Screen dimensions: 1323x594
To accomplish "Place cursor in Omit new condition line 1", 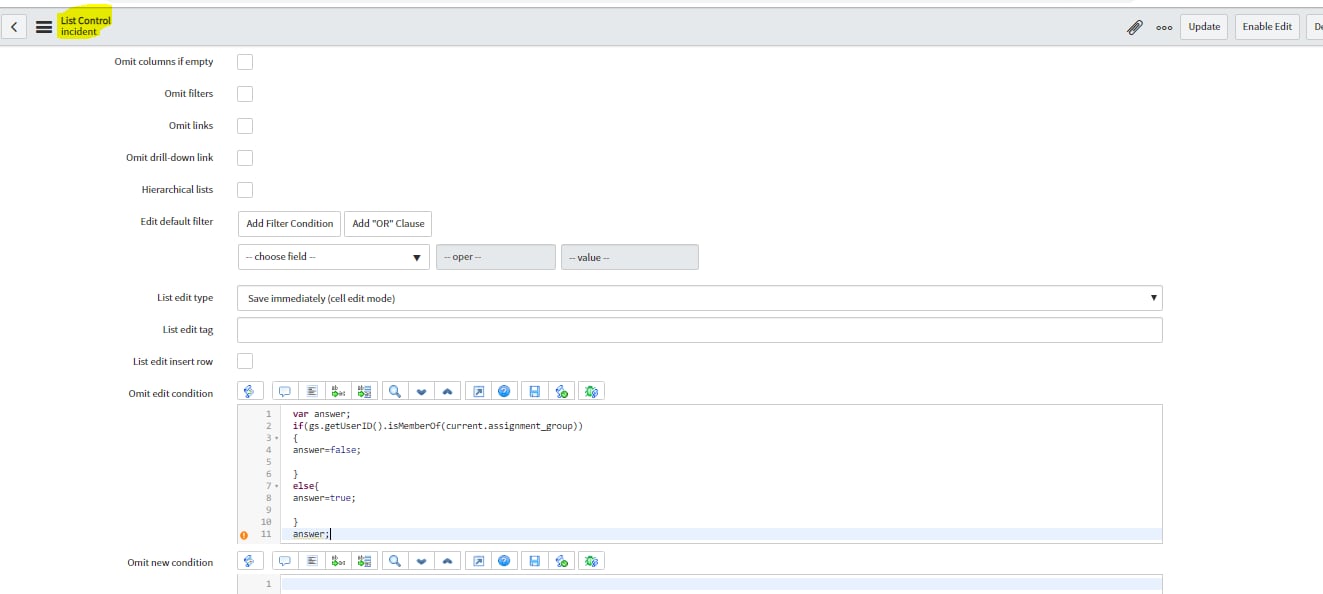I will coord(720,583).
